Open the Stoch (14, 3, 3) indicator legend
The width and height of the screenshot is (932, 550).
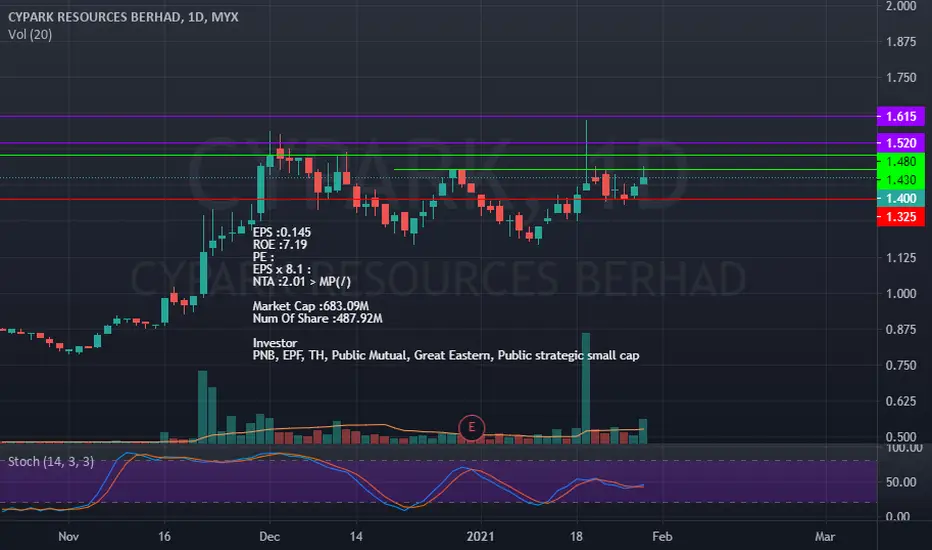point(51,461)
